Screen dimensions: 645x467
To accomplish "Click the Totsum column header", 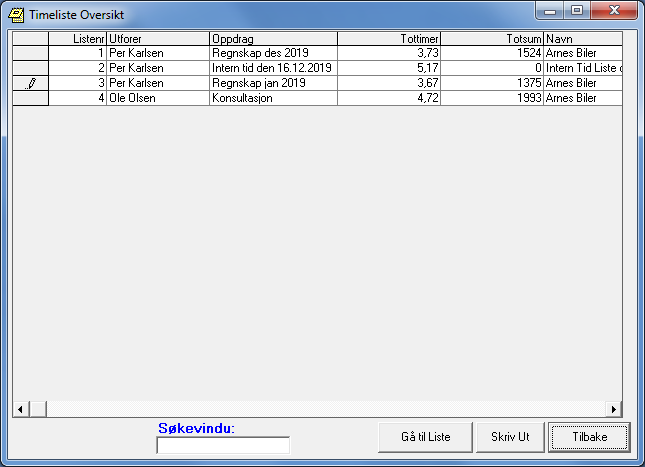I will pyautogui.click(x=492, y=38).
